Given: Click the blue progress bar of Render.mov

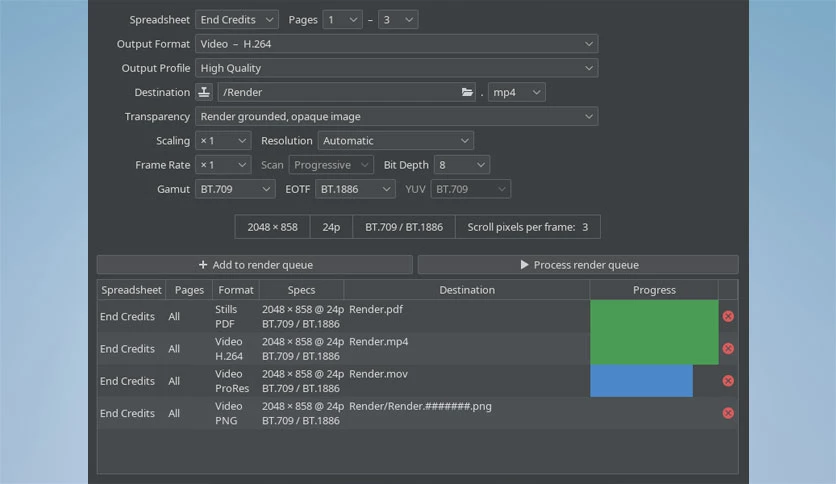Looking at the screenshot, I should [641, 381].
